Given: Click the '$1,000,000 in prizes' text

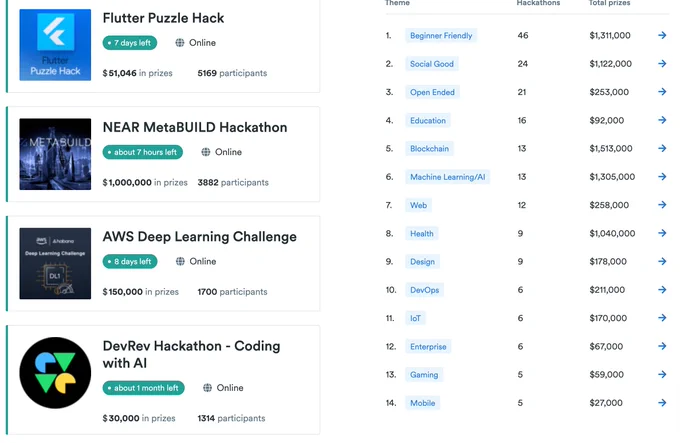Looking at the screenshot, I should coord(145,182).
